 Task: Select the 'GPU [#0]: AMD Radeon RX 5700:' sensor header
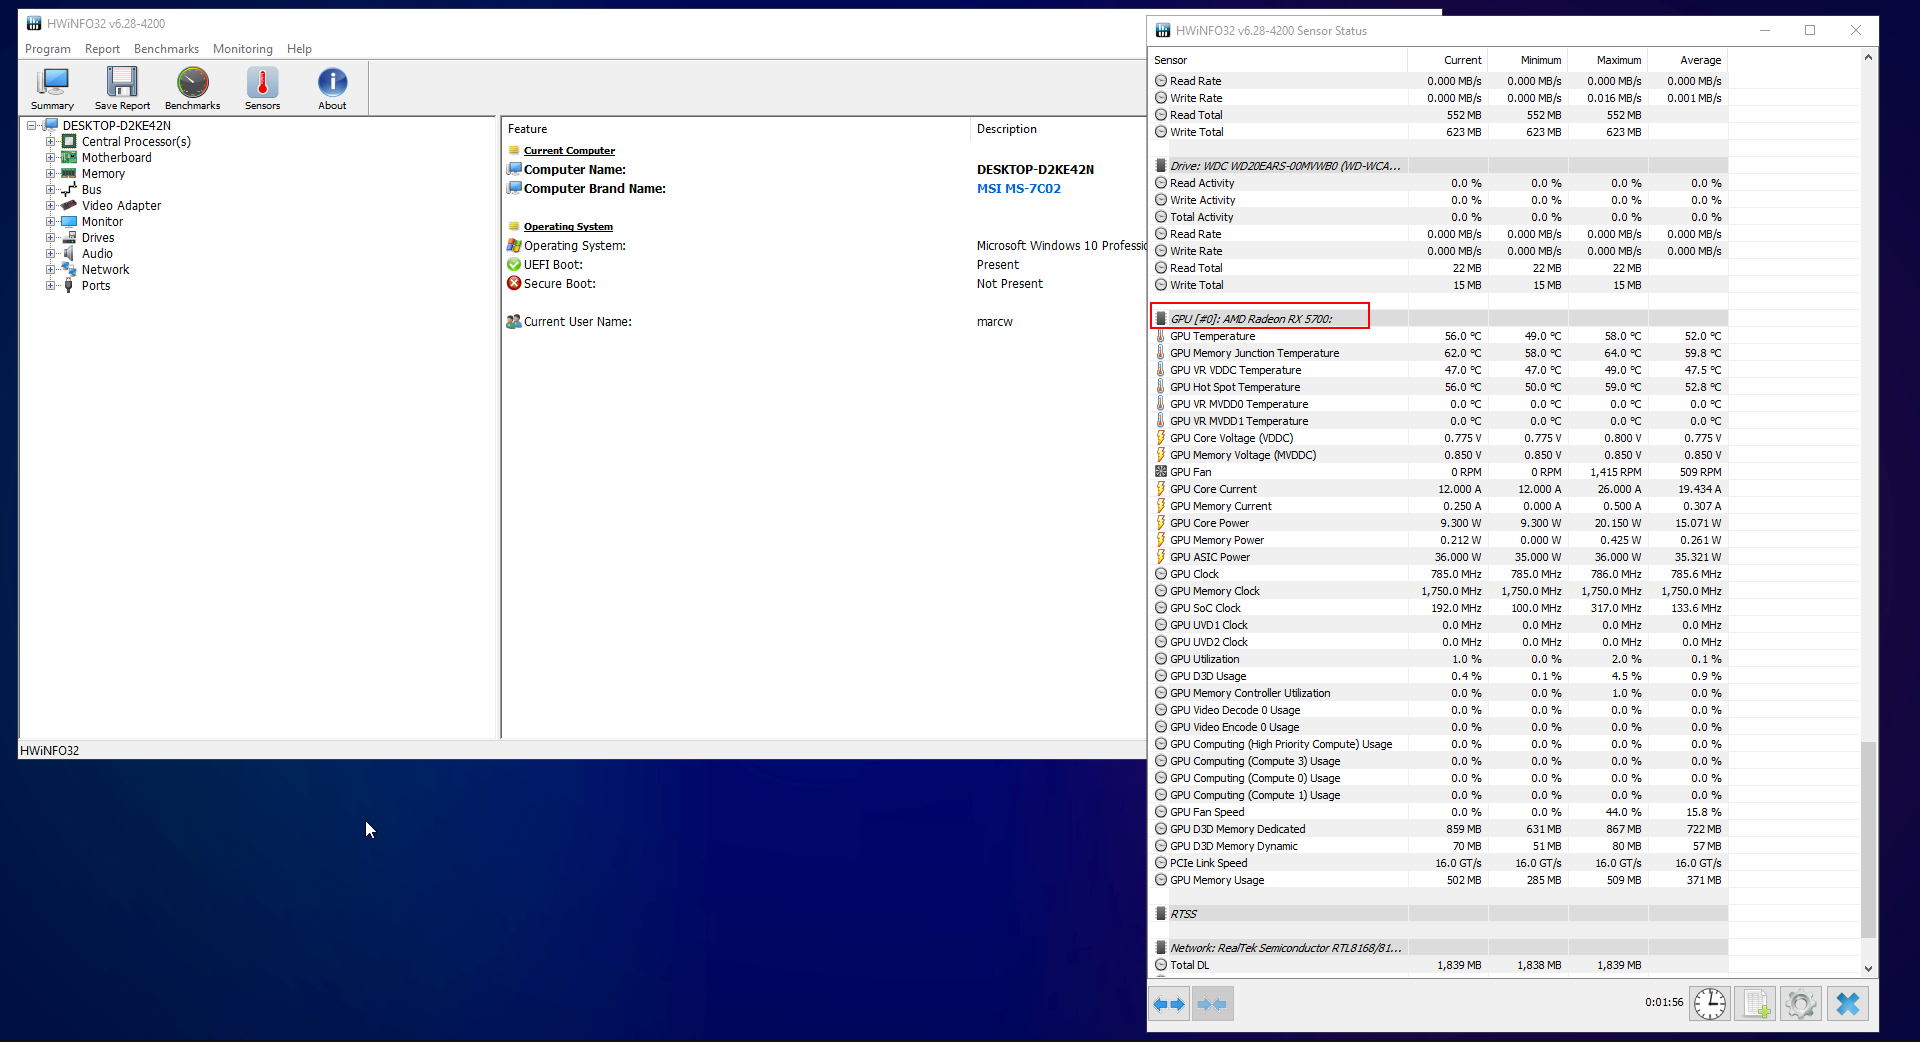[x=1251, y=319]
